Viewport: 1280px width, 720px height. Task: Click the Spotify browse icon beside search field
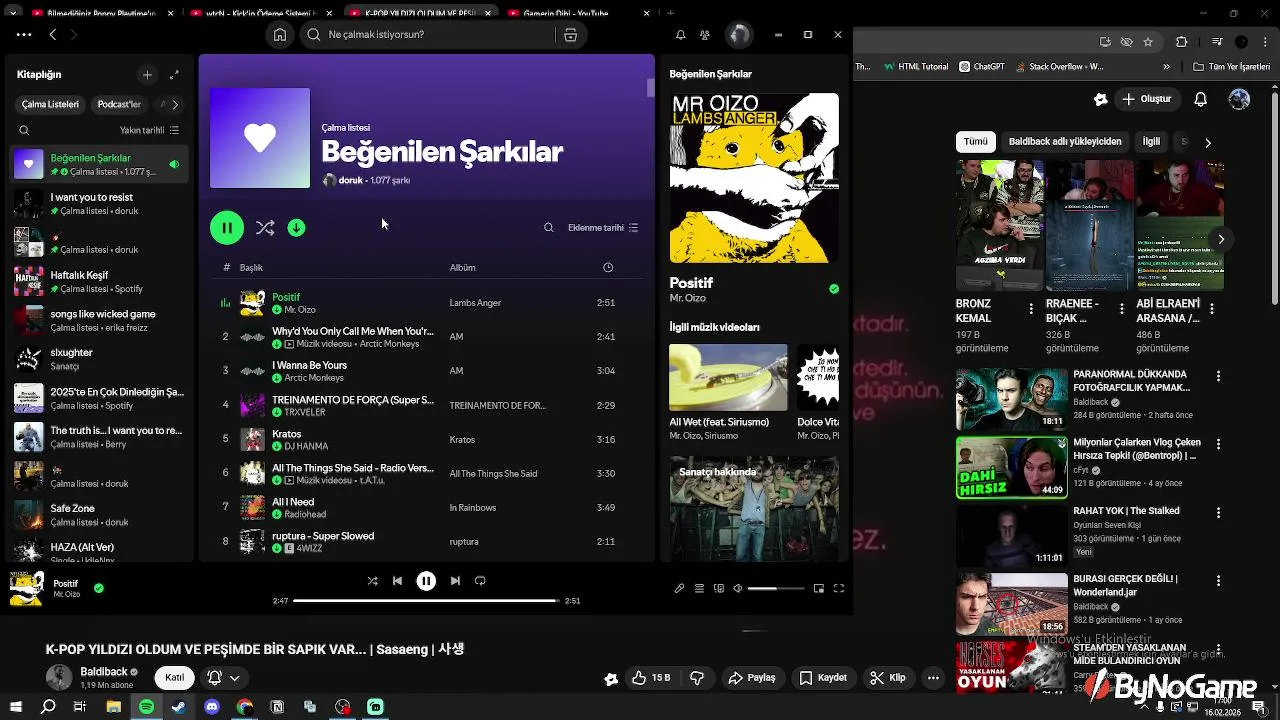570,34
